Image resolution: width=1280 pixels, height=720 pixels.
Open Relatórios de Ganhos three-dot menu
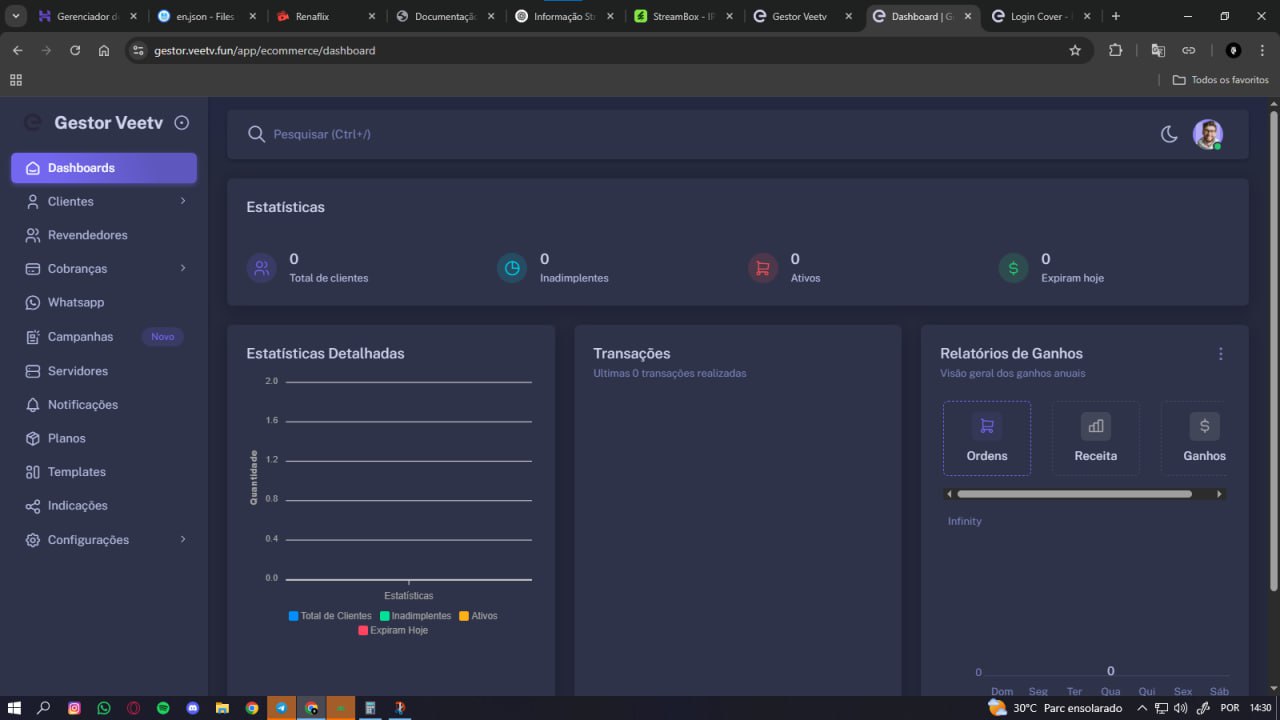pos(1220,354)
